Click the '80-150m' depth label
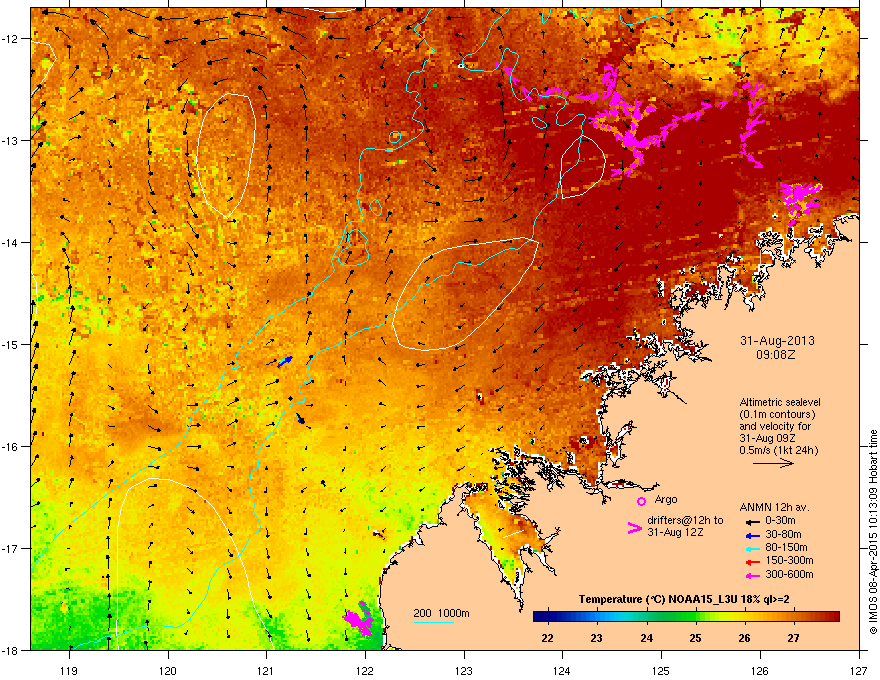This screenshot has height=680, width=880. (x=786, y=547)
